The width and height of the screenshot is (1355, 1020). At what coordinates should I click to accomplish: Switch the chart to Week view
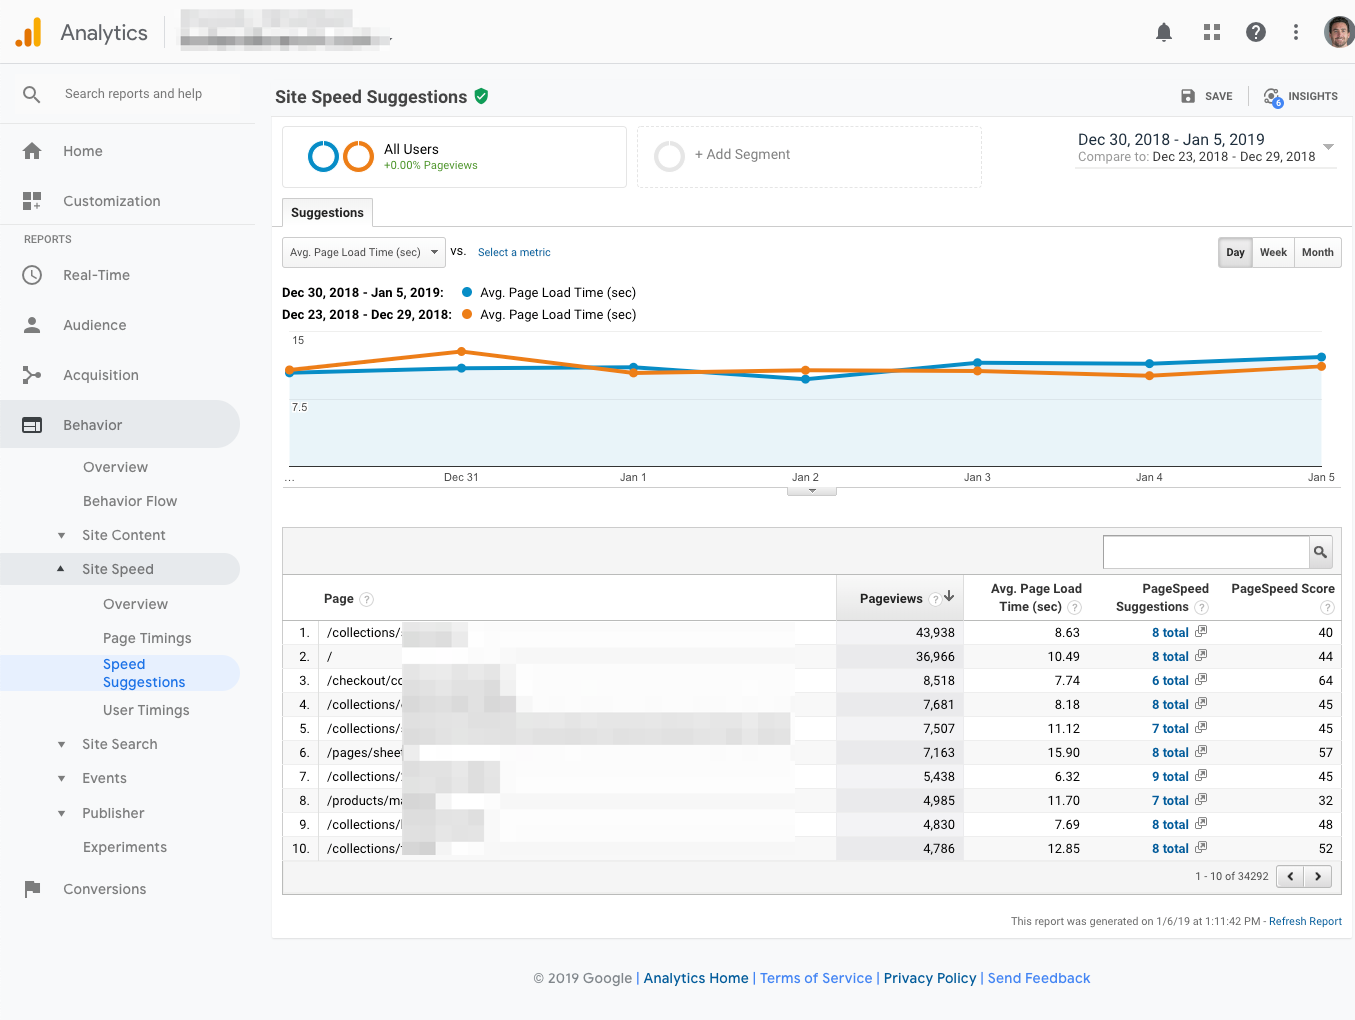1273,252
